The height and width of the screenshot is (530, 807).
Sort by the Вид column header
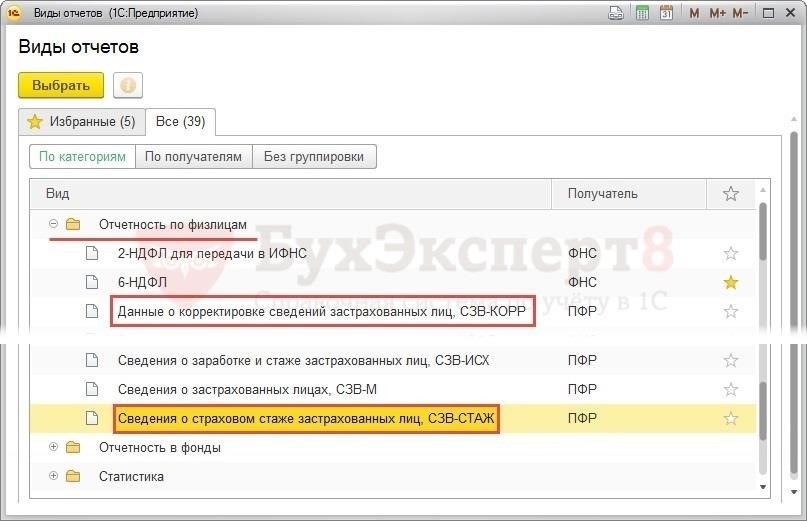[x=290, y=193]
